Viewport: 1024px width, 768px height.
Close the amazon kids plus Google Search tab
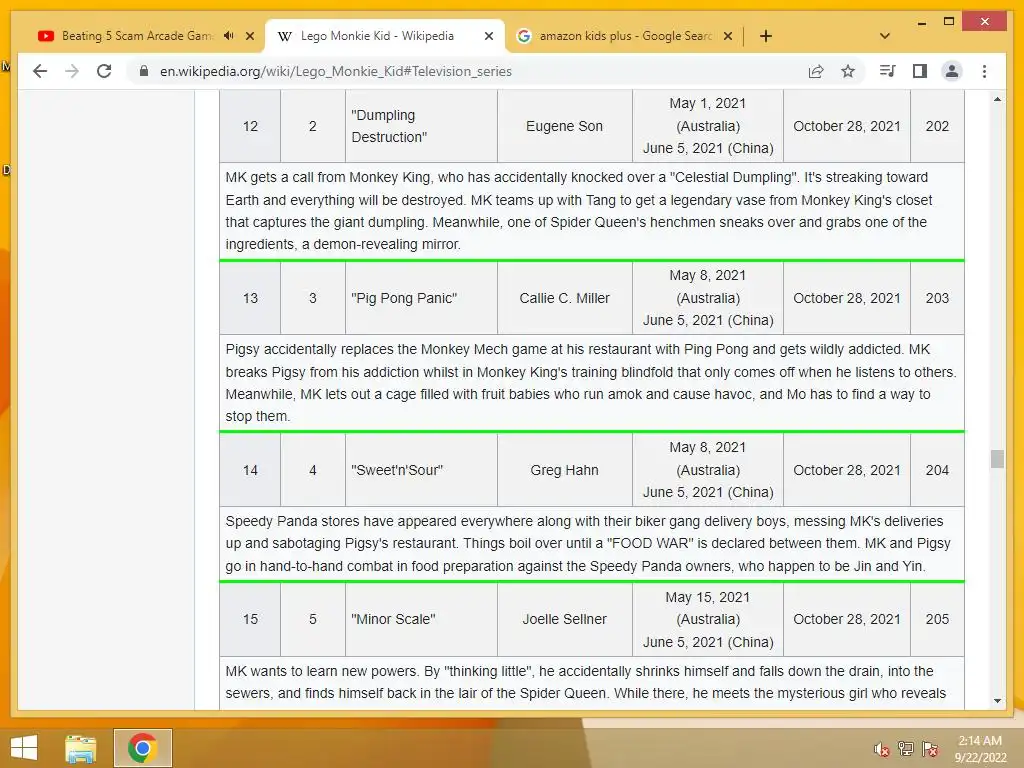728,36
